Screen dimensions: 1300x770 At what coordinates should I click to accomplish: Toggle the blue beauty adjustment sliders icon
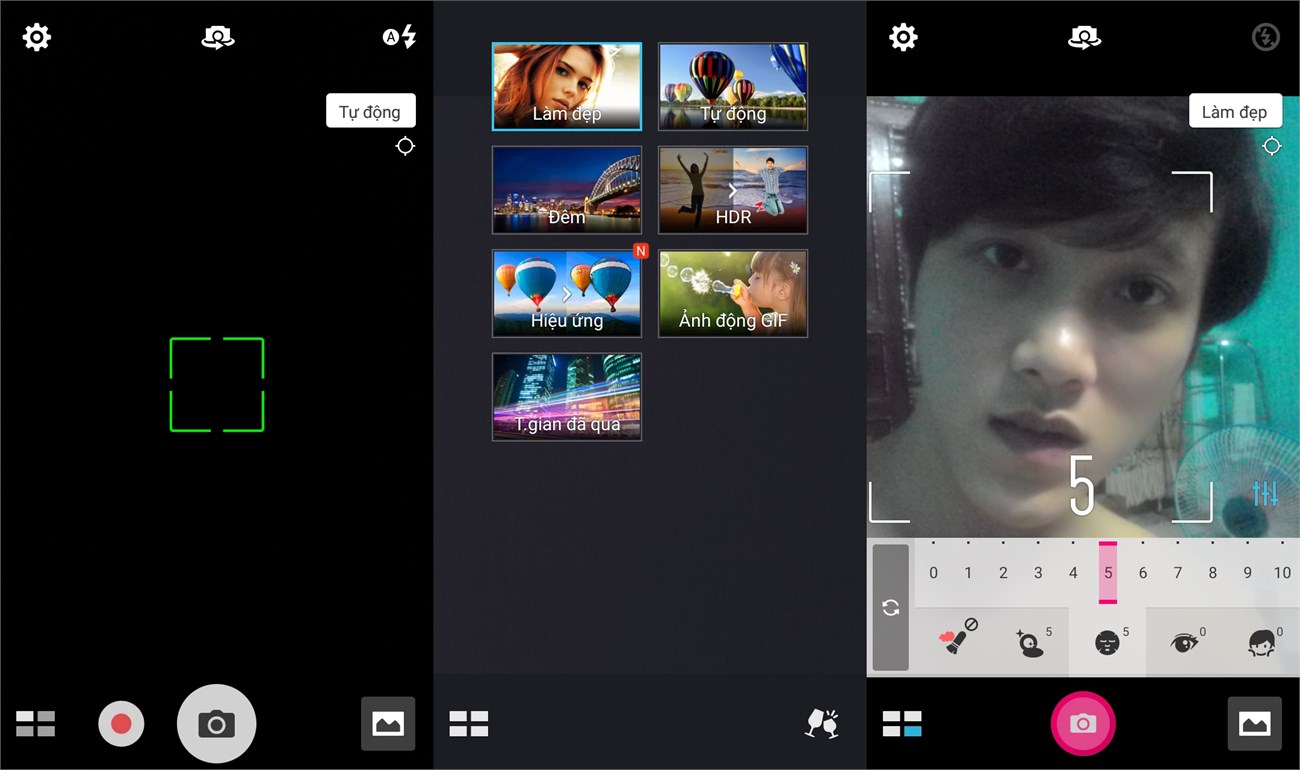coord(1264,493)
